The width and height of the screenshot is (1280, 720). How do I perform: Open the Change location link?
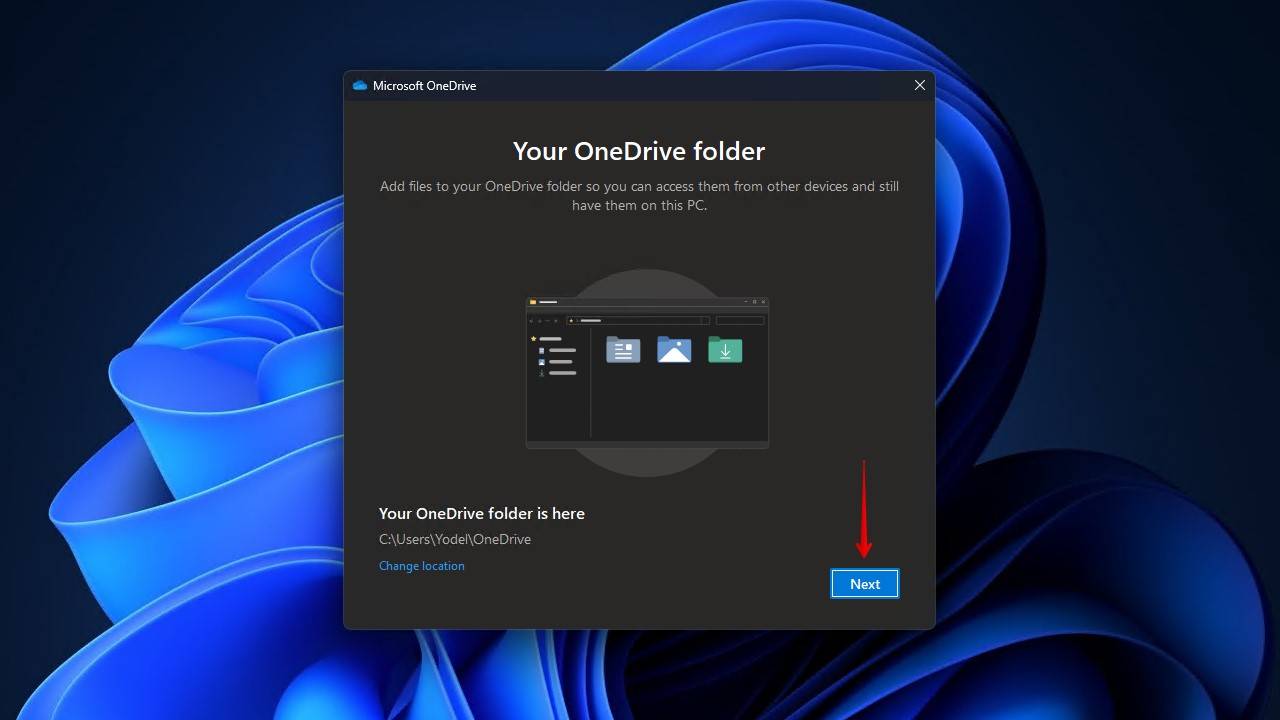click(x=421, y=565)
